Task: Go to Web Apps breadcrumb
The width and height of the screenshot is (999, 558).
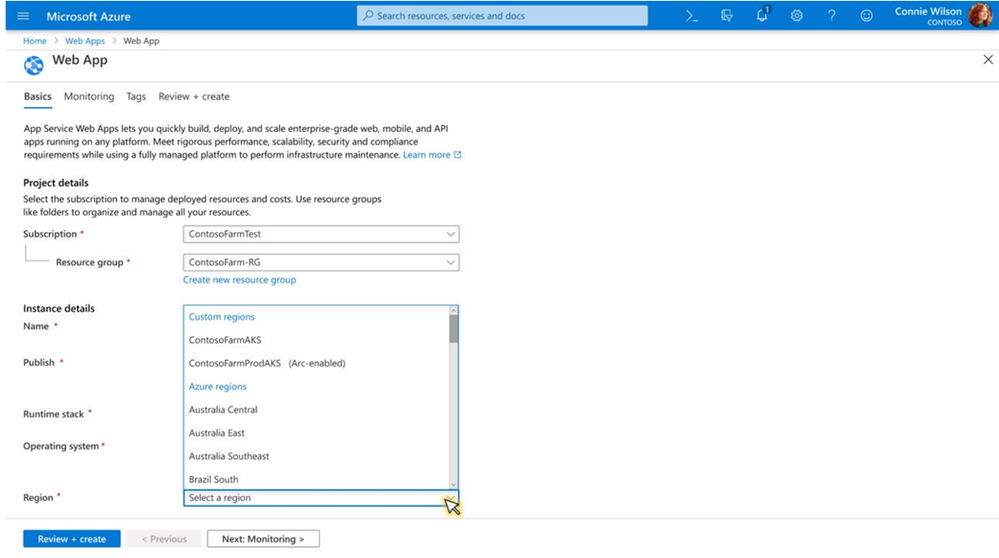Action: click(x=85, y=41)
